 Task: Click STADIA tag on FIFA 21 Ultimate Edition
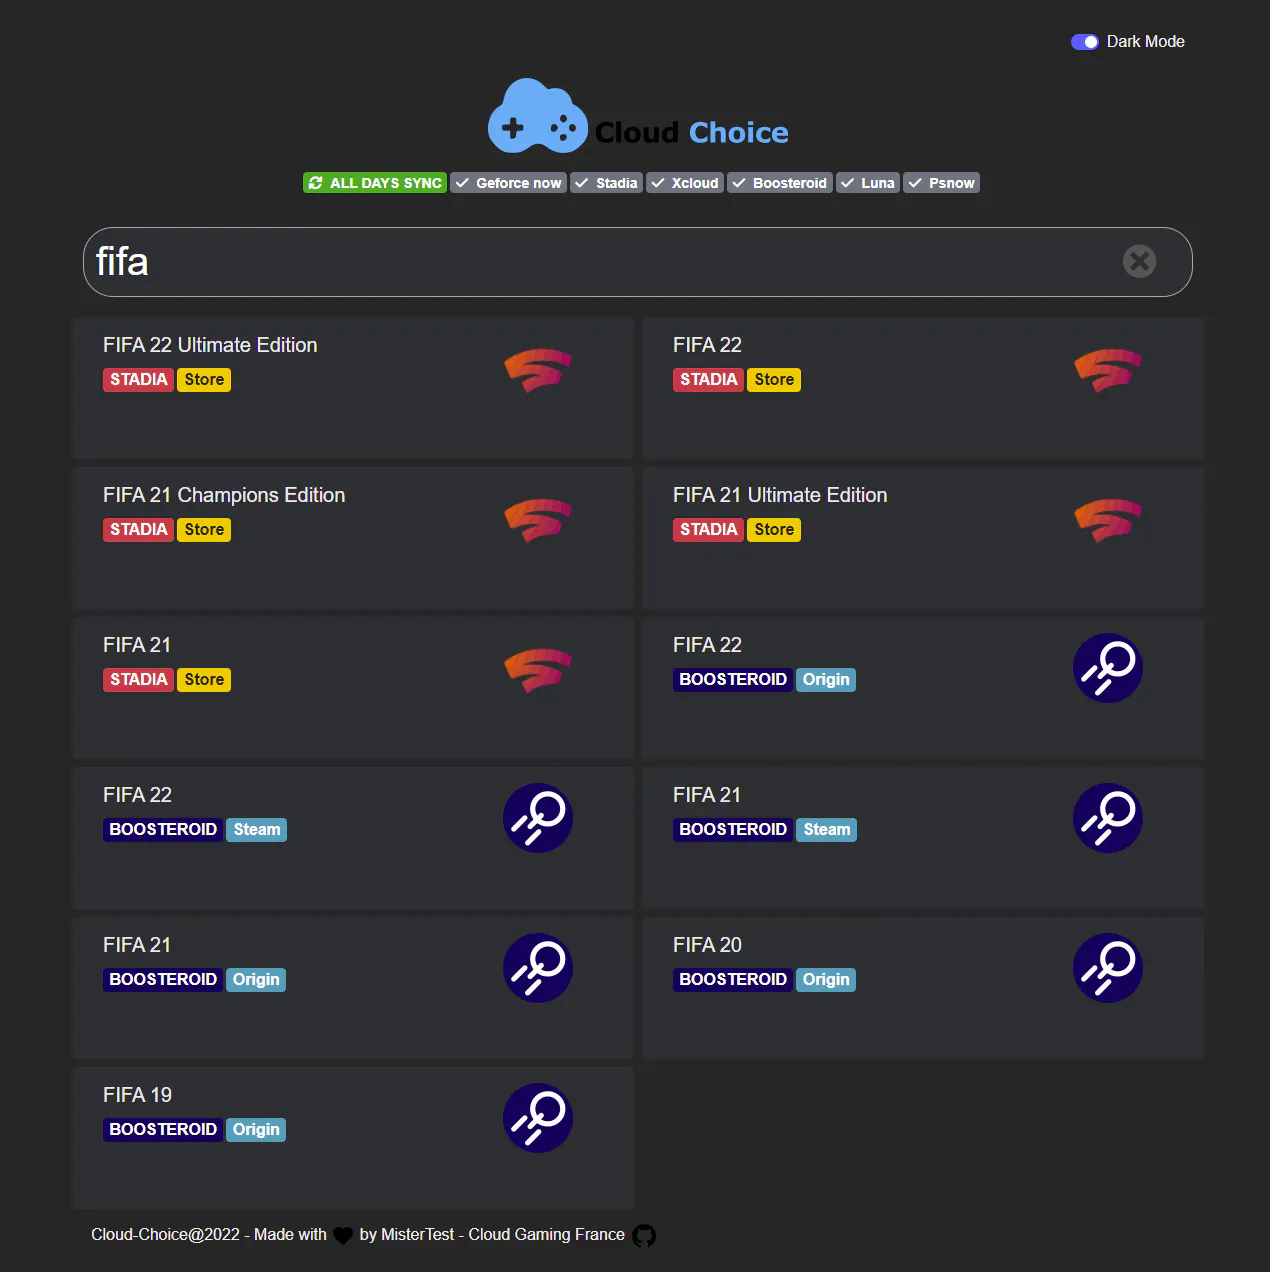click(x=708, y=530)
